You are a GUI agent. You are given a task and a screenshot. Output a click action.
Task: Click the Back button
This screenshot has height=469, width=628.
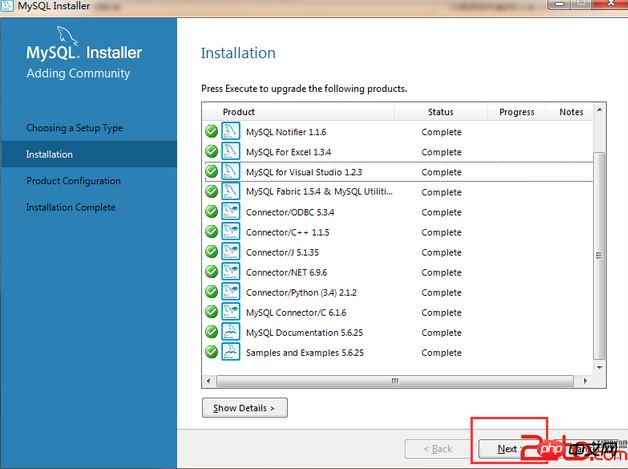click(x=438, y=449)
